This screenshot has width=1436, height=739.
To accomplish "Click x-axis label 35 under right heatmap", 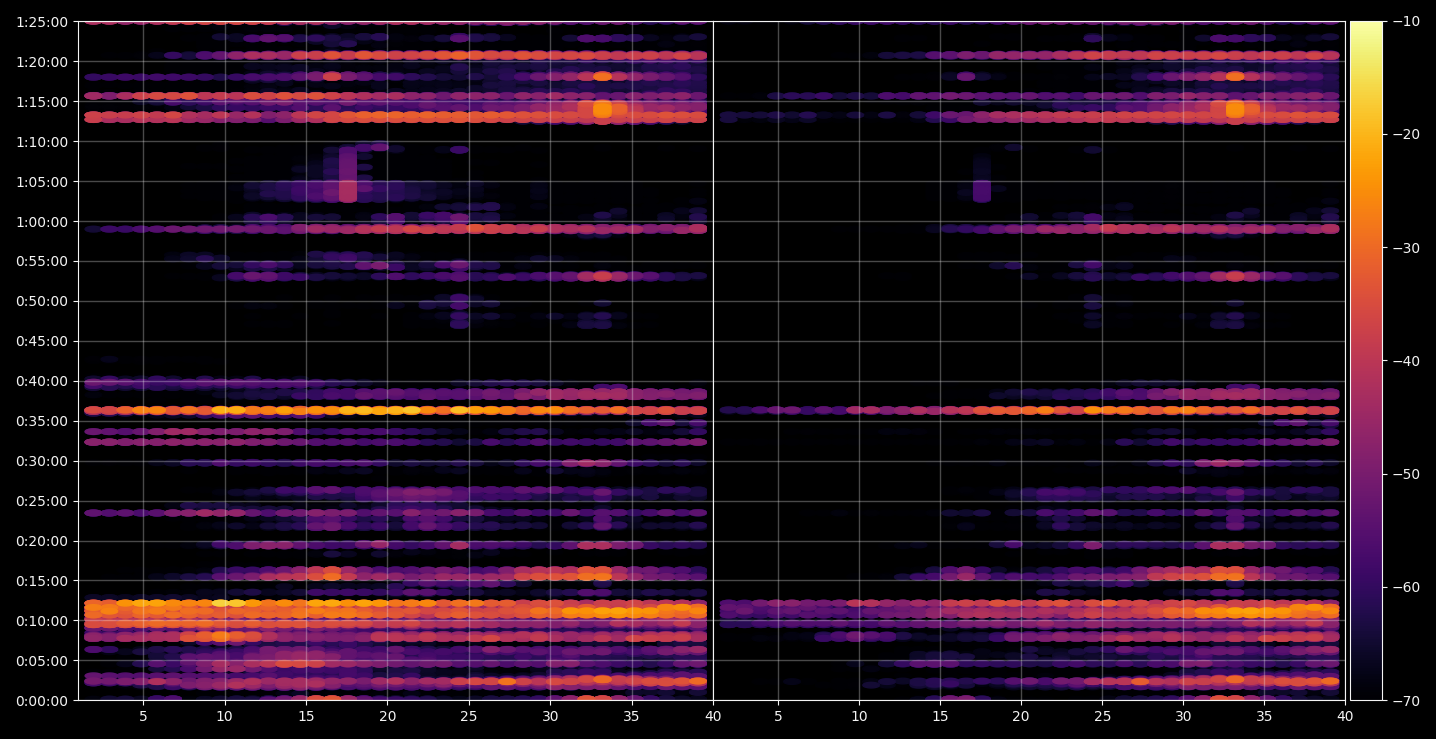I will [1264, 716].
